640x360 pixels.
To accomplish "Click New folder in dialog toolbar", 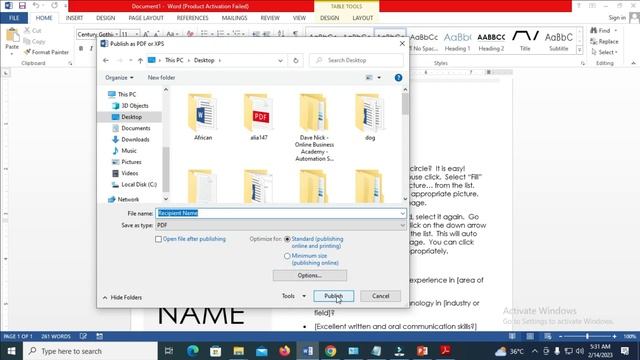I will [161, 78].
